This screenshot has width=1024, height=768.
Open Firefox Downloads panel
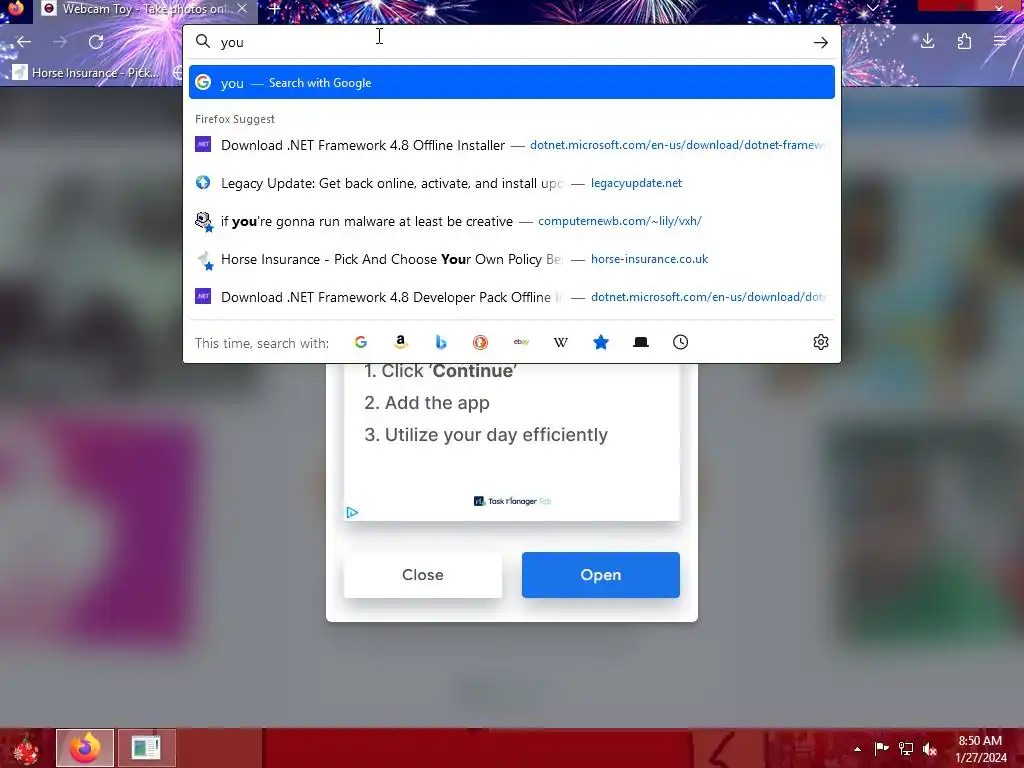(x=927, y=42)
